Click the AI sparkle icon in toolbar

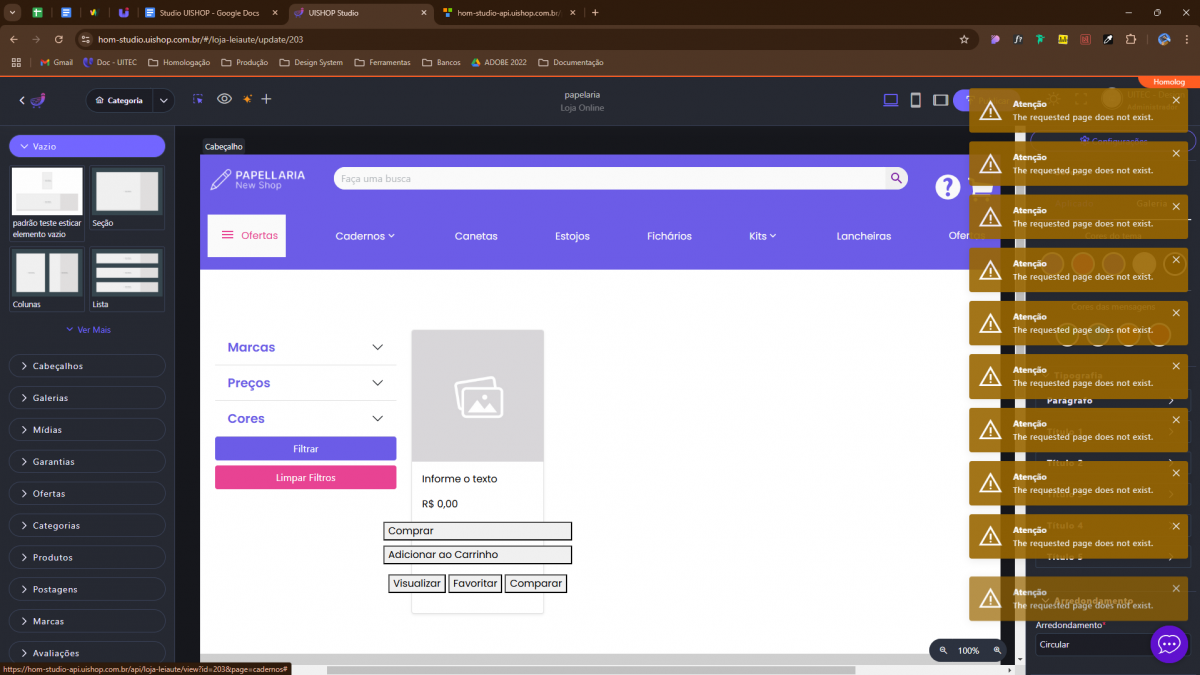(246, 99)
